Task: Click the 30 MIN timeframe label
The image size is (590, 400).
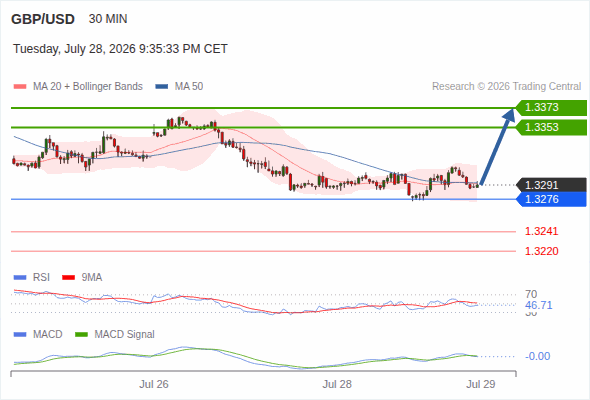Action: click(108, 19)
